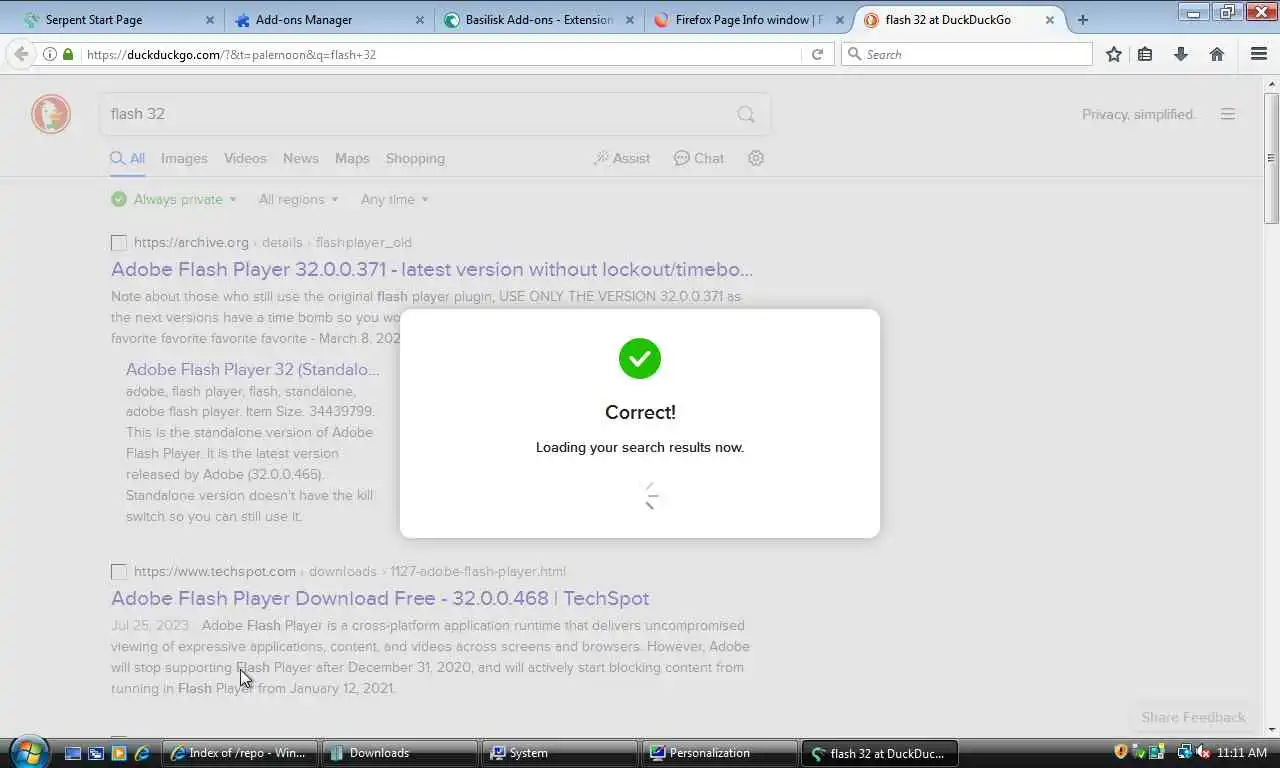Select the Videos search category
1280x768 pixels.
[x=245, y=158]
